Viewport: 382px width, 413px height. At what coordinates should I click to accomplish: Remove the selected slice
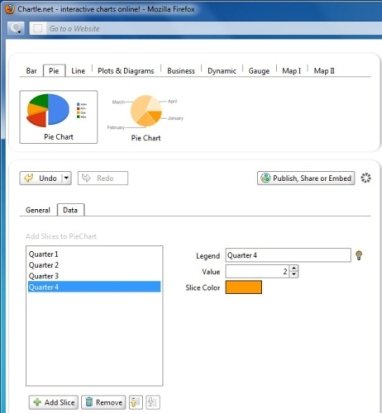pos(104,402)
